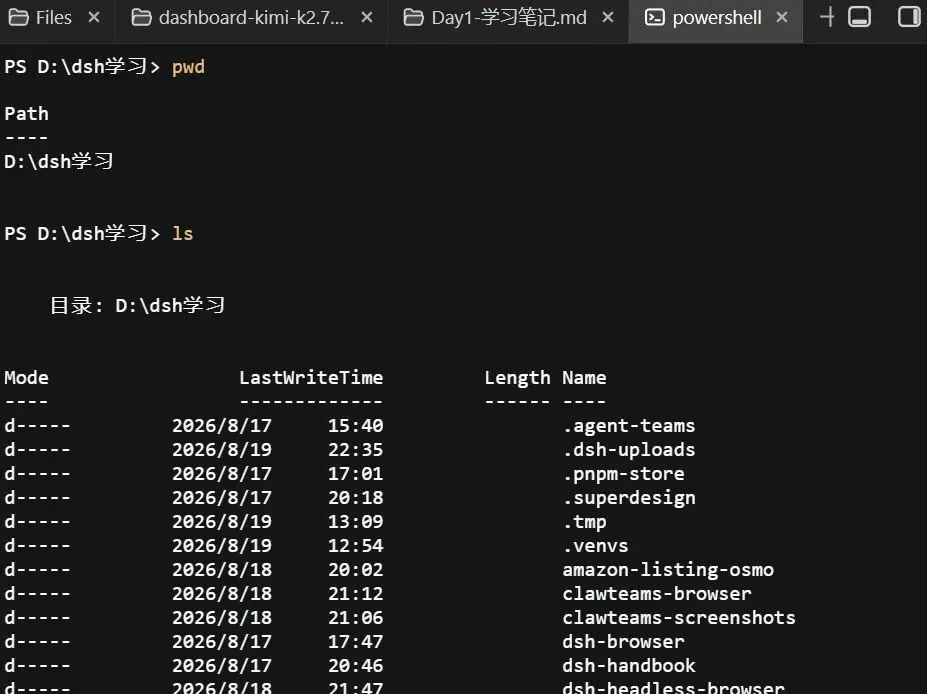Select the powershell tab
Viewport: 927px width, 694px height.
[717, 18]
